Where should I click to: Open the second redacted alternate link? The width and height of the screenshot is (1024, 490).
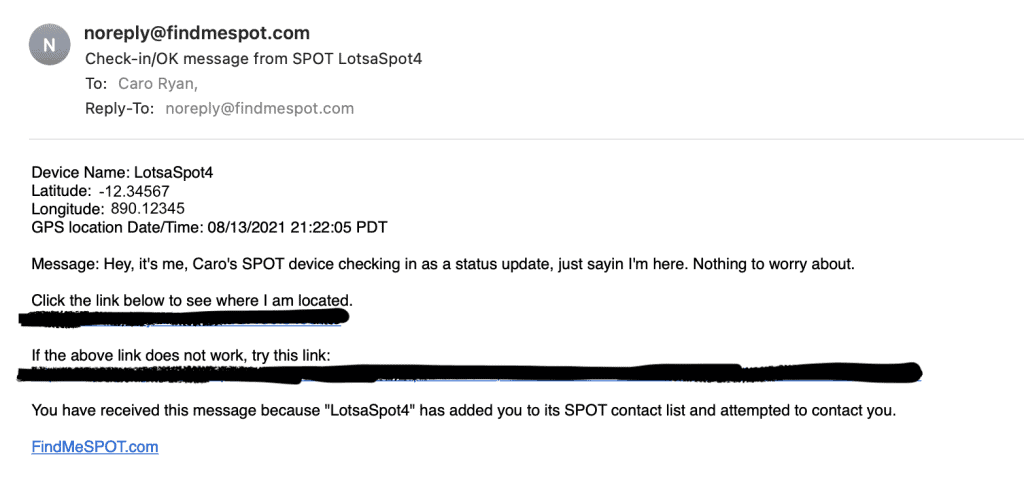469,372
